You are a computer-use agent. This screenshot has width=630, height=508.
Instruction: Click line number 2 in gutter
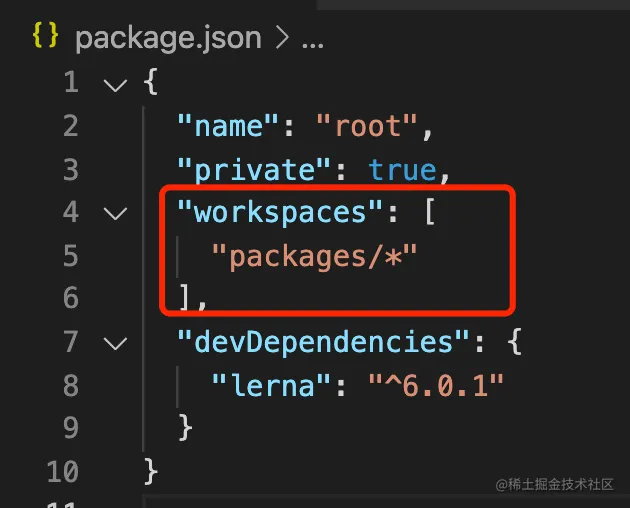70,126
